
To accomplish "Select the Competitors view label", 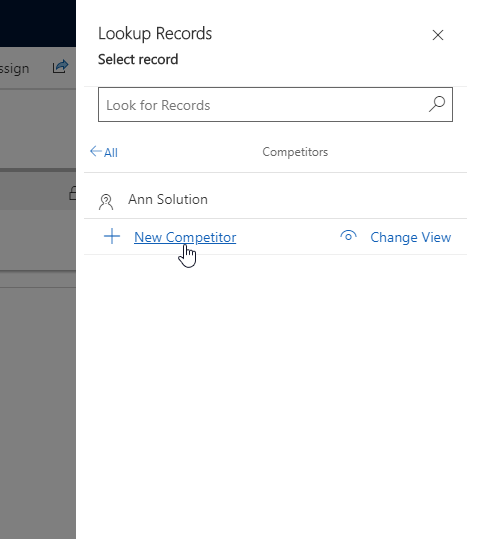I will [295, 152].
